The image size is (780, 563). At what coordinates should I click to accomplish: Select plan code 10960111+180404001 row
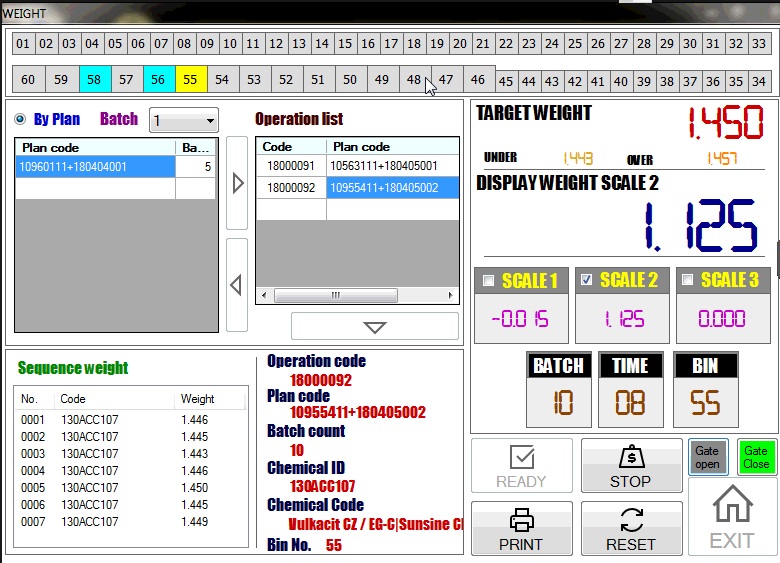(x=95, y=167)
